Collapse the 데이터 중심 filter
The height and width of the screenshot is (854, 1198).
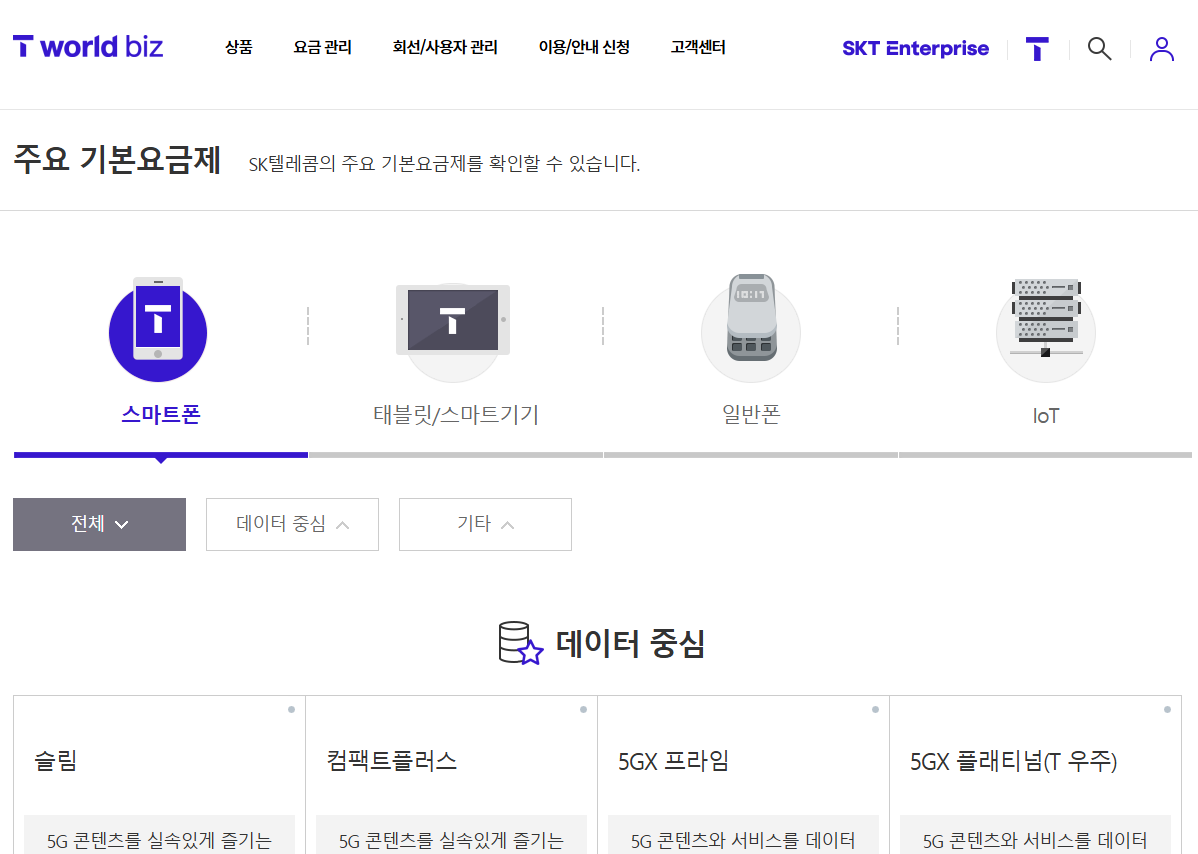(x=293, y=524)
